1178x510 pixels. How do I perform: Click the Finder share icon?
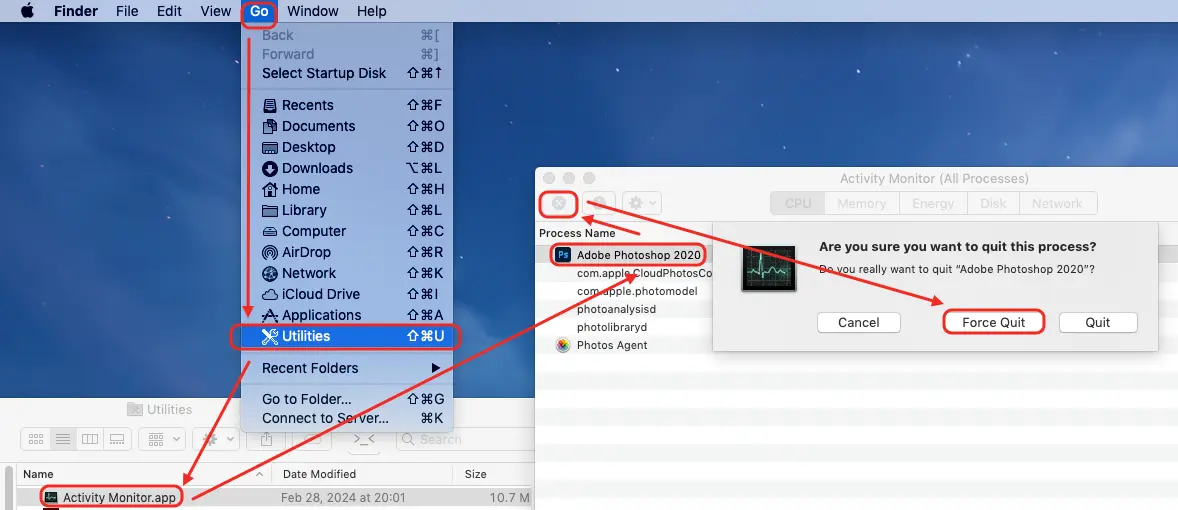(x=266, y=439)
